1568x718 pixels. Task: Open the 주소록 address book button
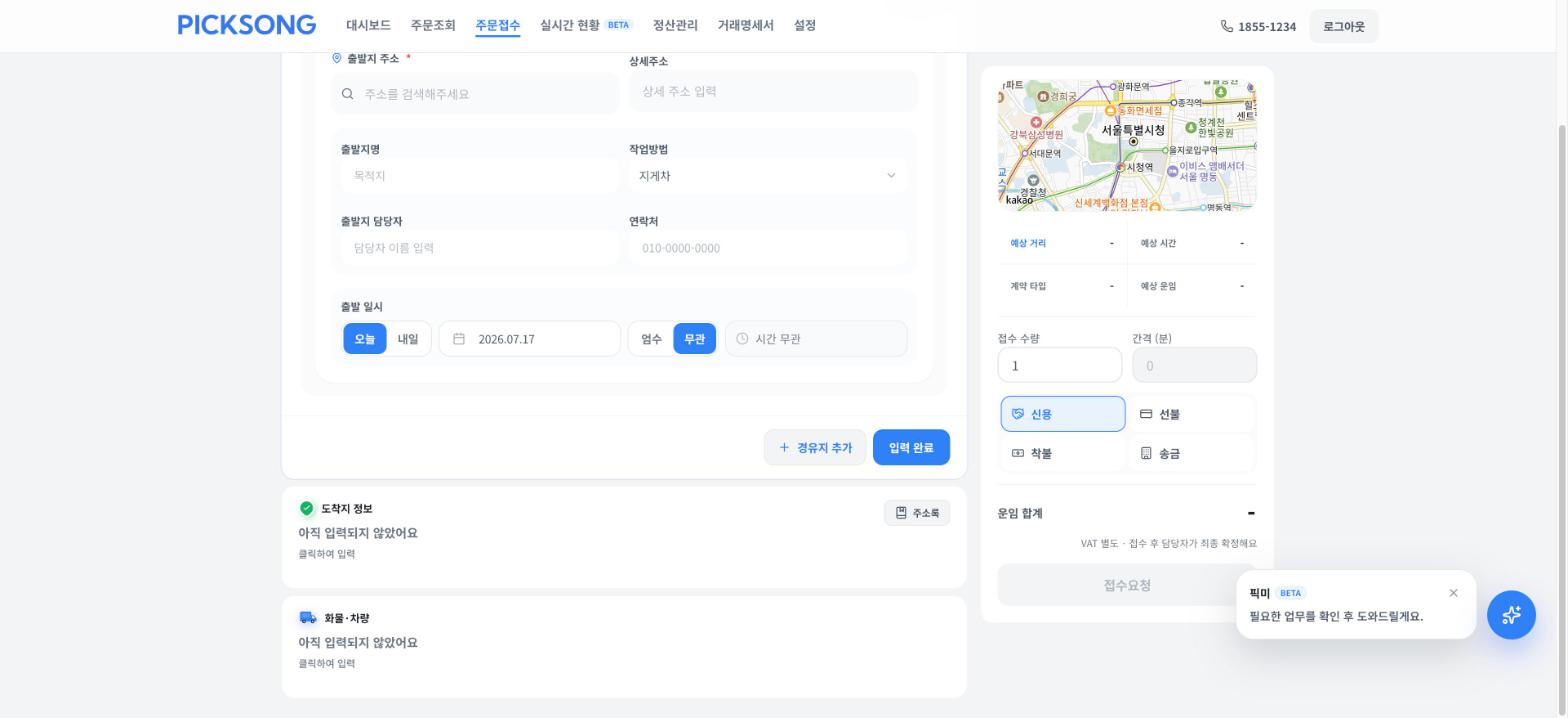917,513
